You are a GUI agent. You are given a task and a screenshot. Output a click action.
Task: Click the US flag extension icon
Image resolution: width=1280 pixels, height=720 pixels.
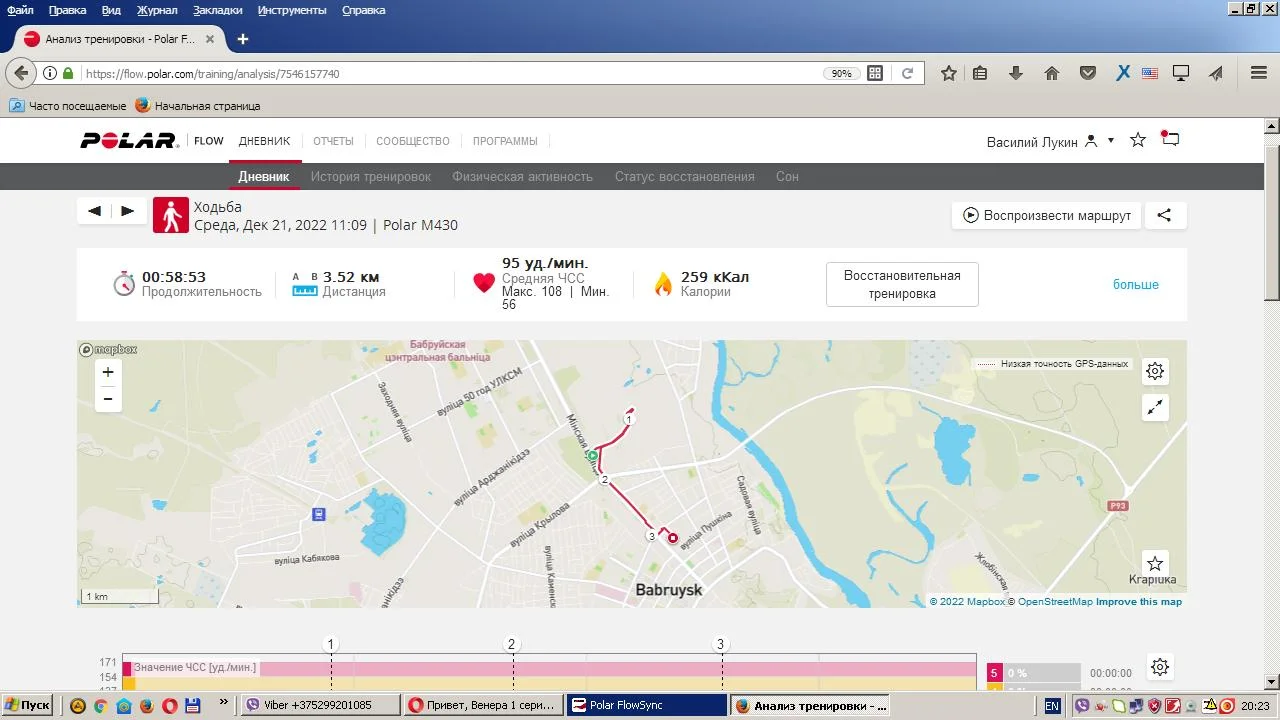[1150, 73]
